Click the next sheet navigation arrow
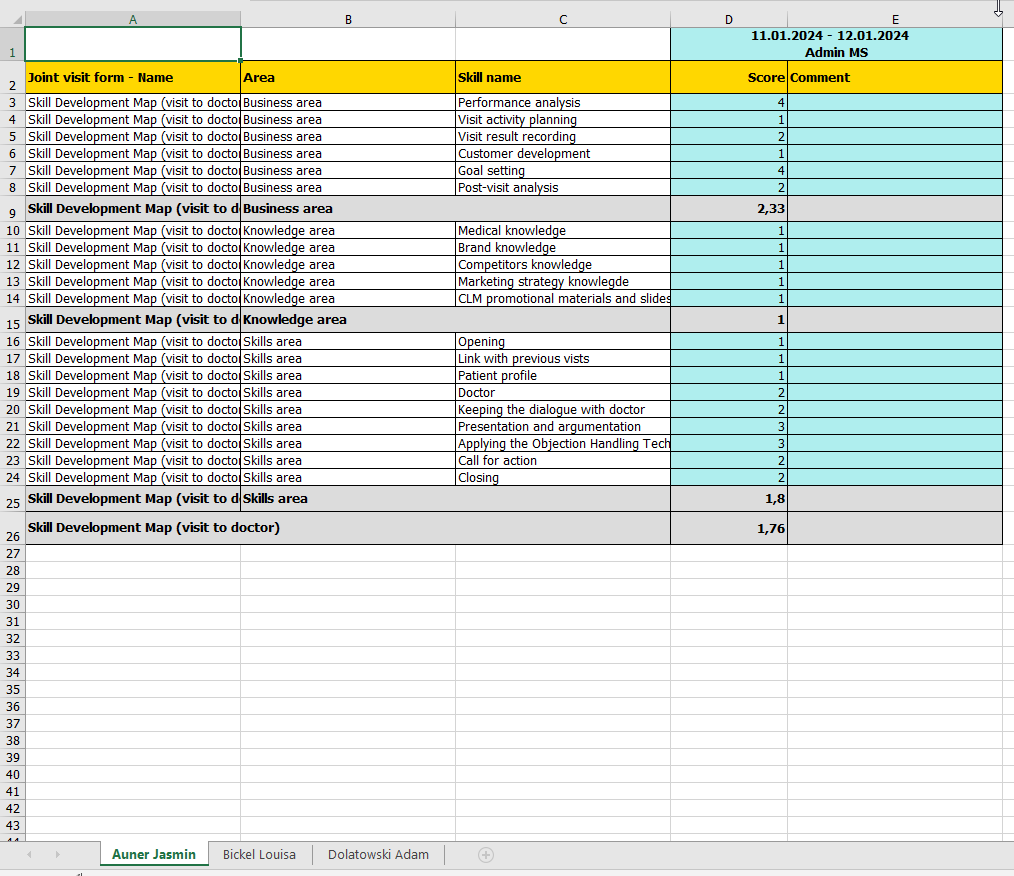The height and width of the screenshot is (876, 1014). click(57, 855)
